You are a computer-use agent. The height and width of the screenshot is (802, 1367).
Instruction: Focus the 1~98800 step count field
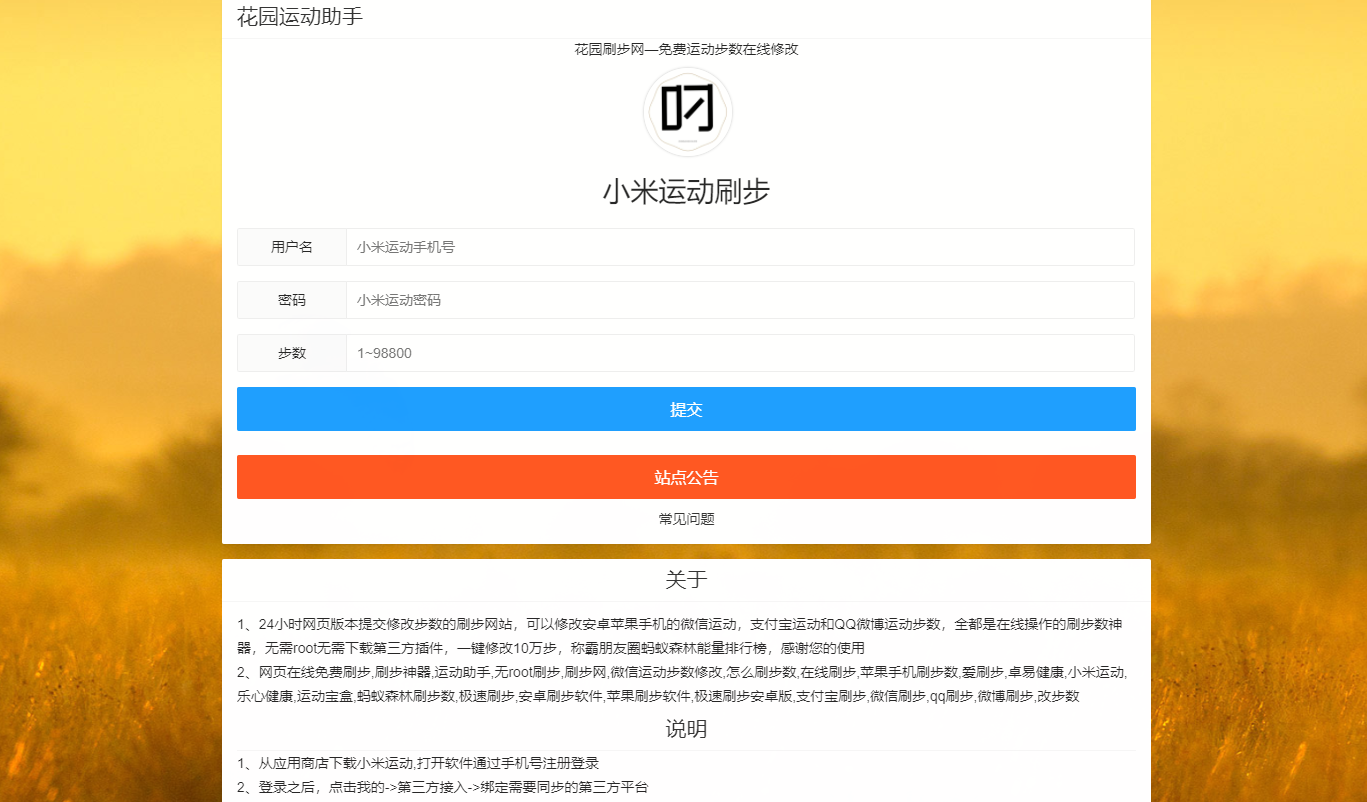point(740,353)
